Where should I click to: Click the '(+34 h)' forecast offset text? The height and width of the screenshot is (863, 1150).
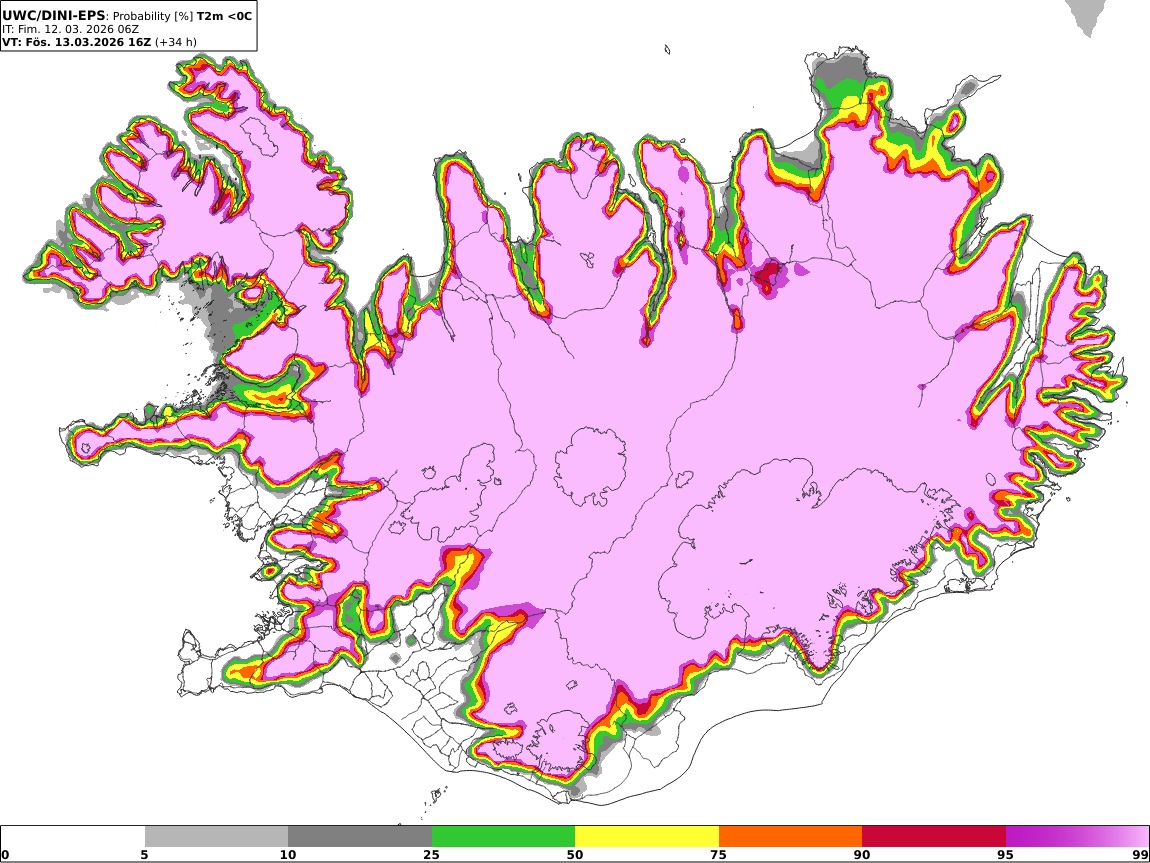(175, 42)
